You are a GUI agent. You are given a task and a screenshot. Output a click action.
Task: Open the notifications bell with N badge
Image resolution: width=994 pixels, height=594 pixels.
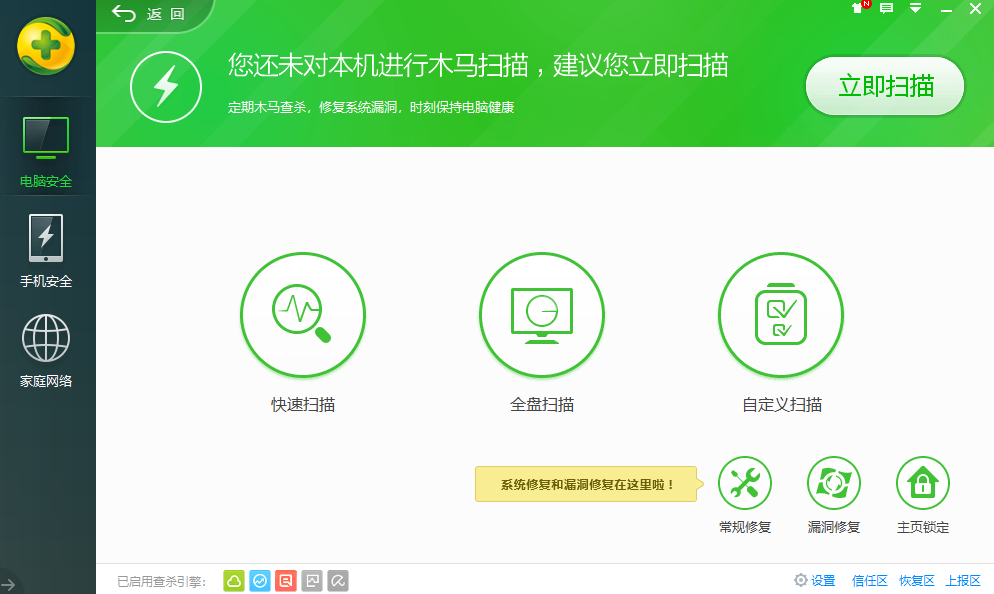(x=858, y=8)
